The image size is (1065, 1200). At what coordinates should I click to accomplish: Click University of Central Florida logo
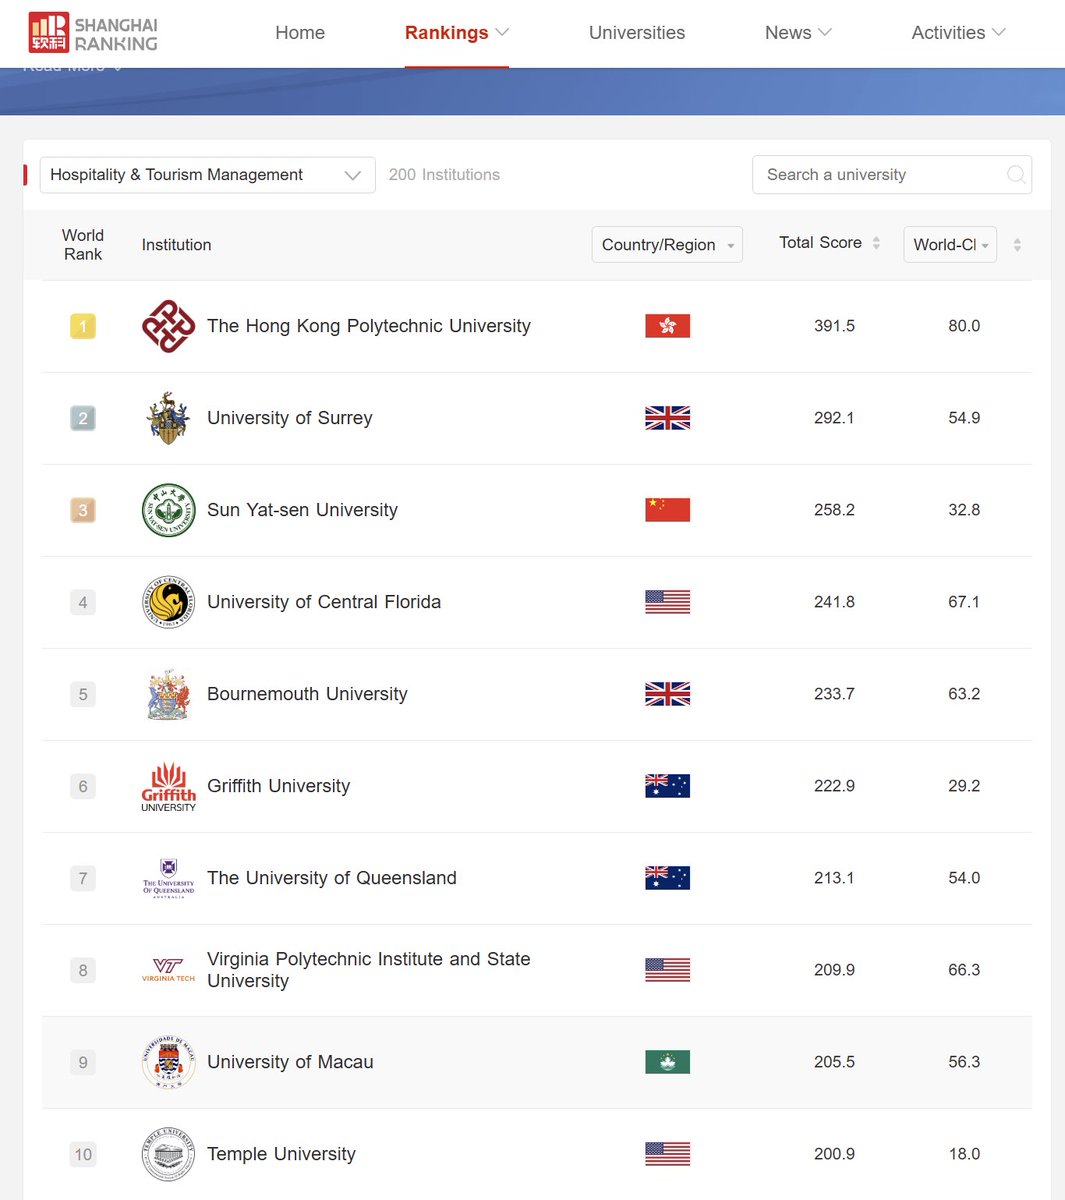(x=168, y=602)
